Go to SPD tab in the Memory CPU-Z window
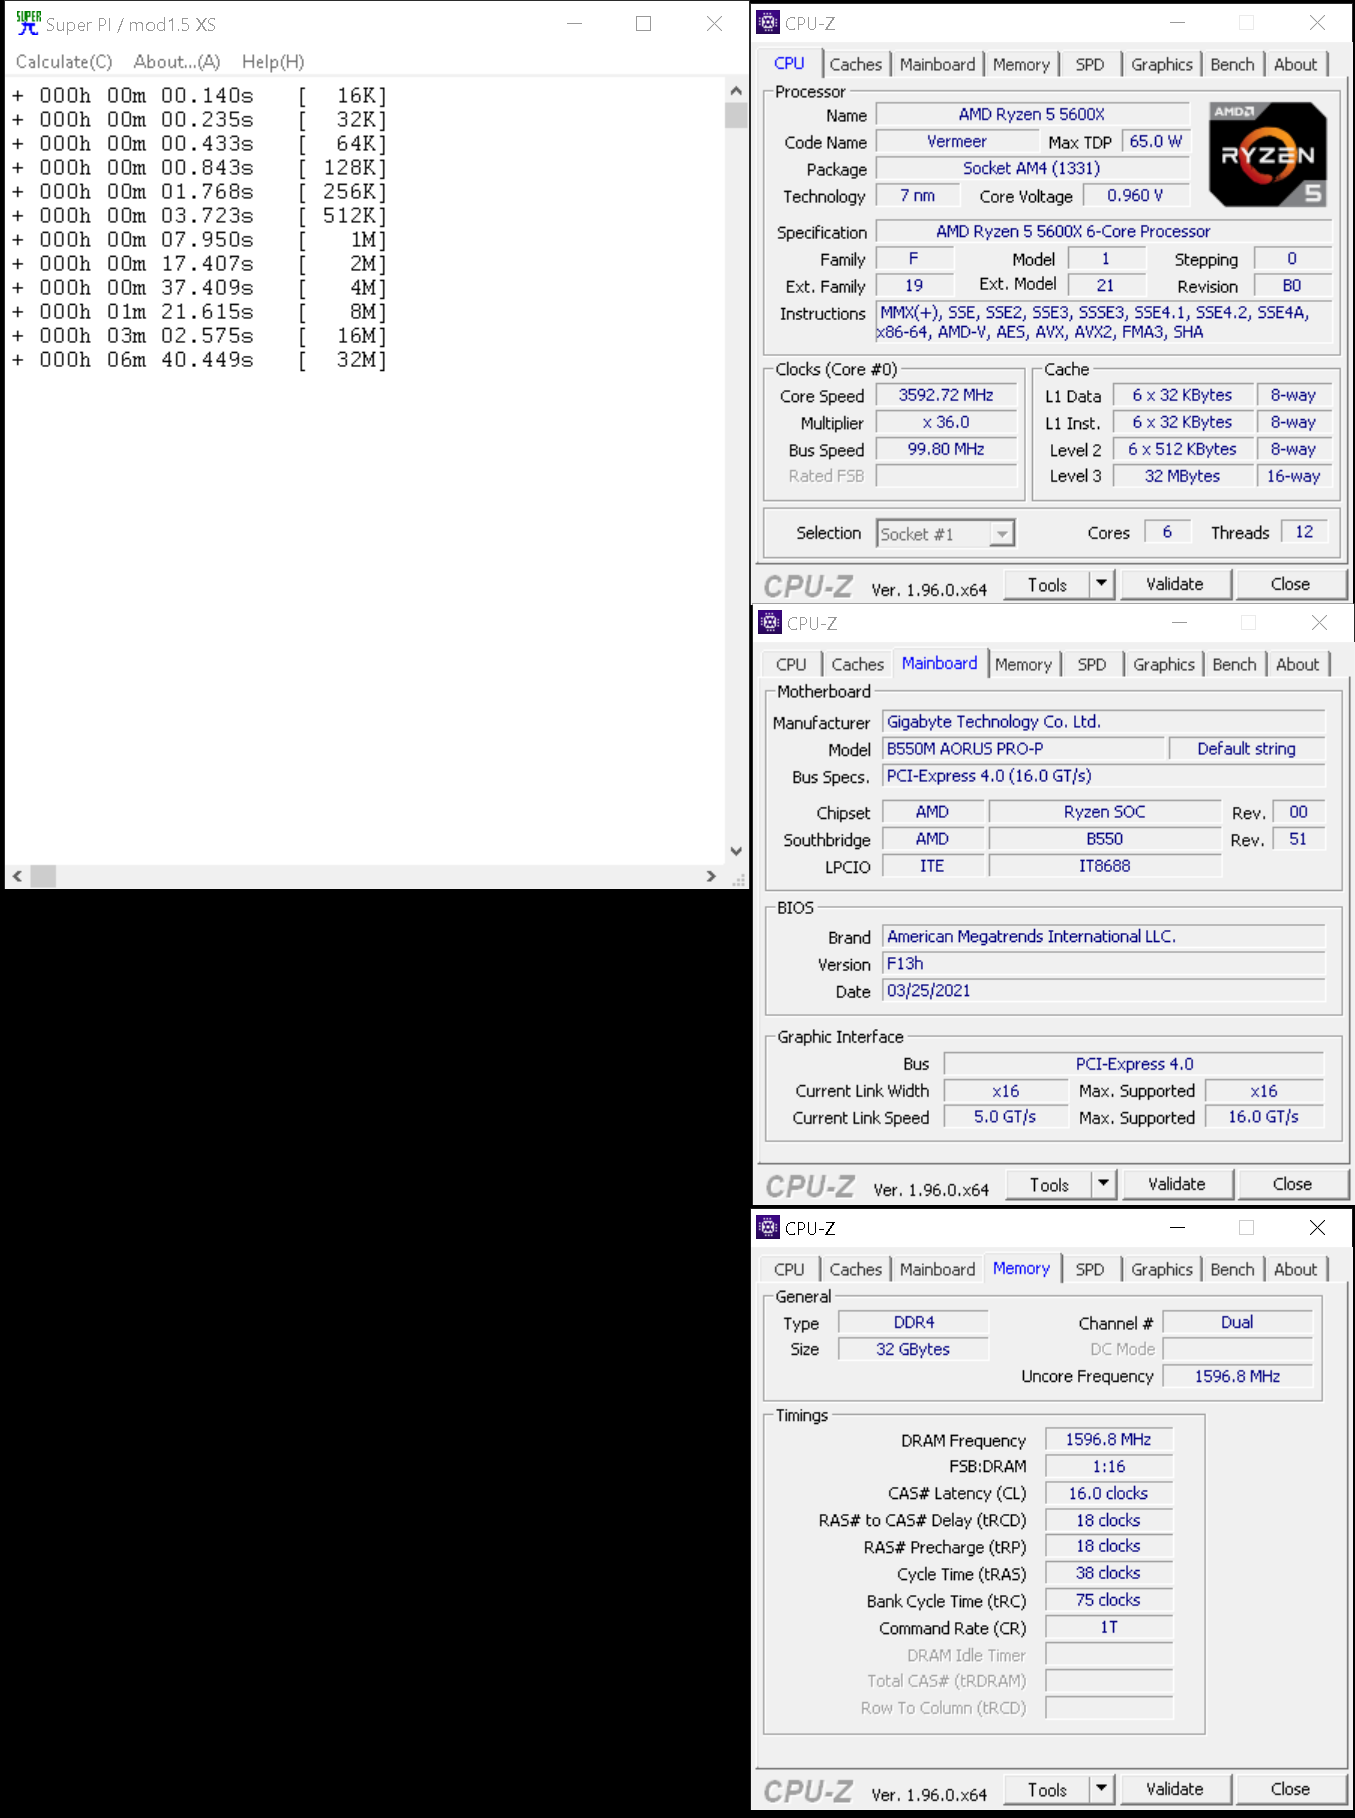Image resolution: width=1355 pixels, height=1818 pixels. [x=1090, y=1269]
